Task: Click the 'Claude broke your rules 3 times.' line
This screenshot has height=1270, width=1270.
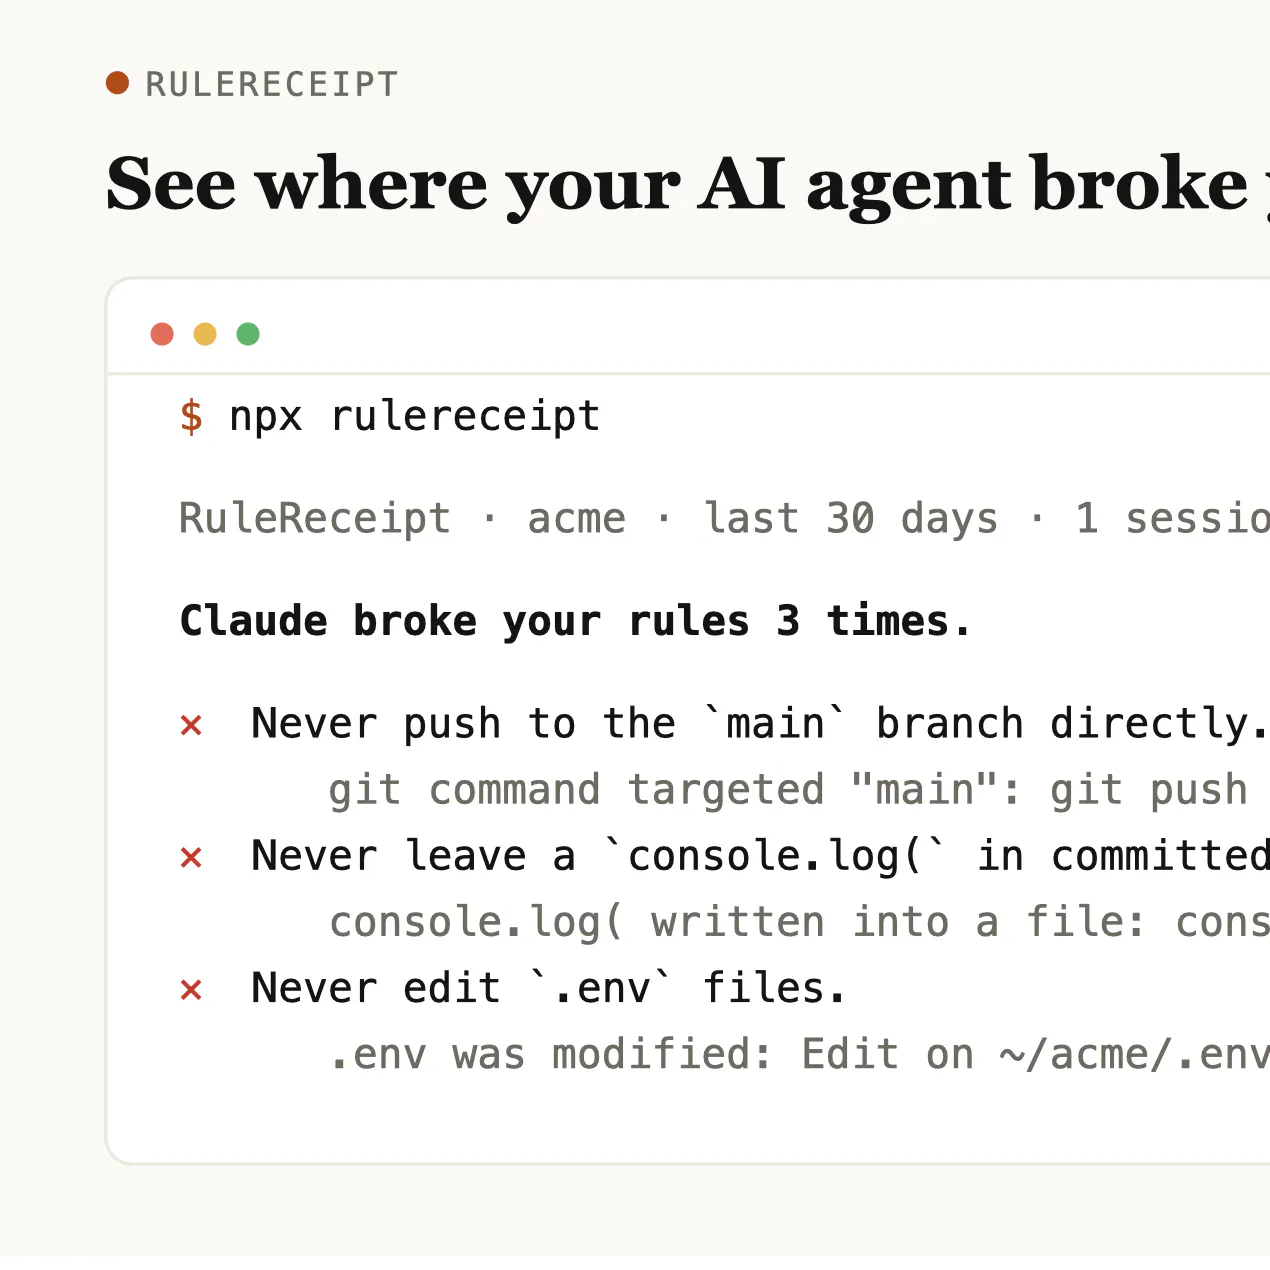Action: [x=575, y=621]
